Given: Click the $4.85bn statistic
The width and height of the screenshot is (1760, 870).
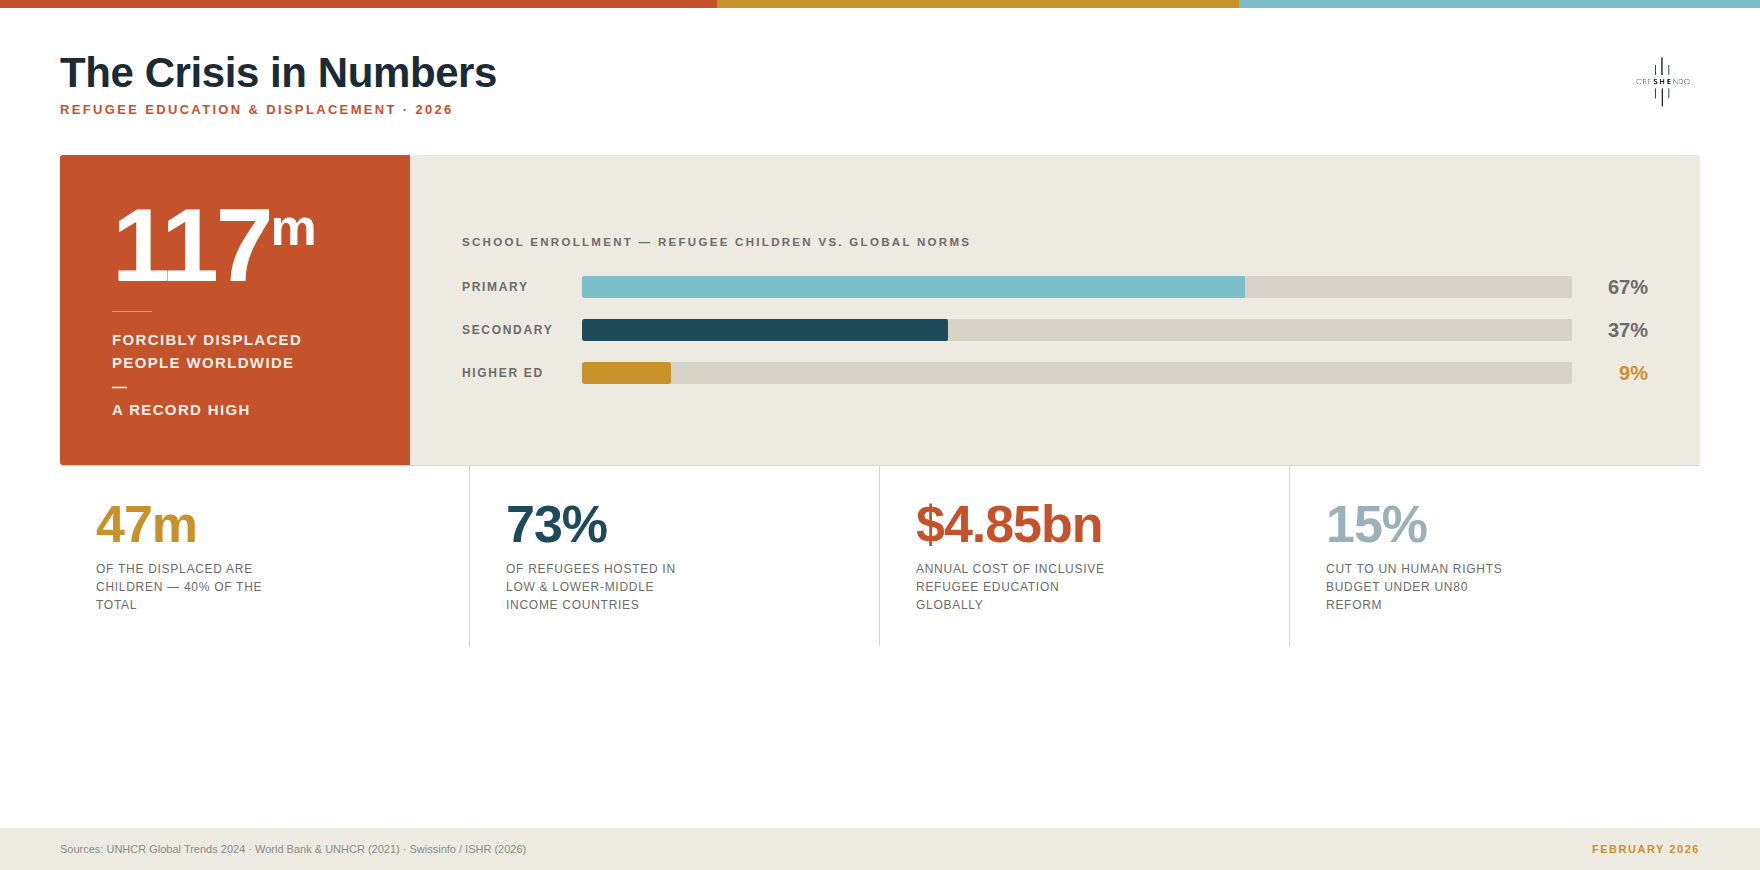Looking at the screenshot, I should click(1009, 525).
